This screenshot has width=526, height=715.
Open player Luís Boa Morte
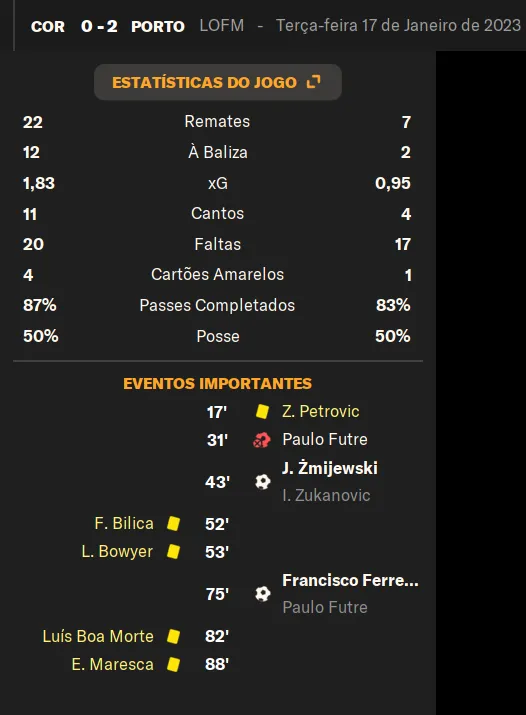98,636
